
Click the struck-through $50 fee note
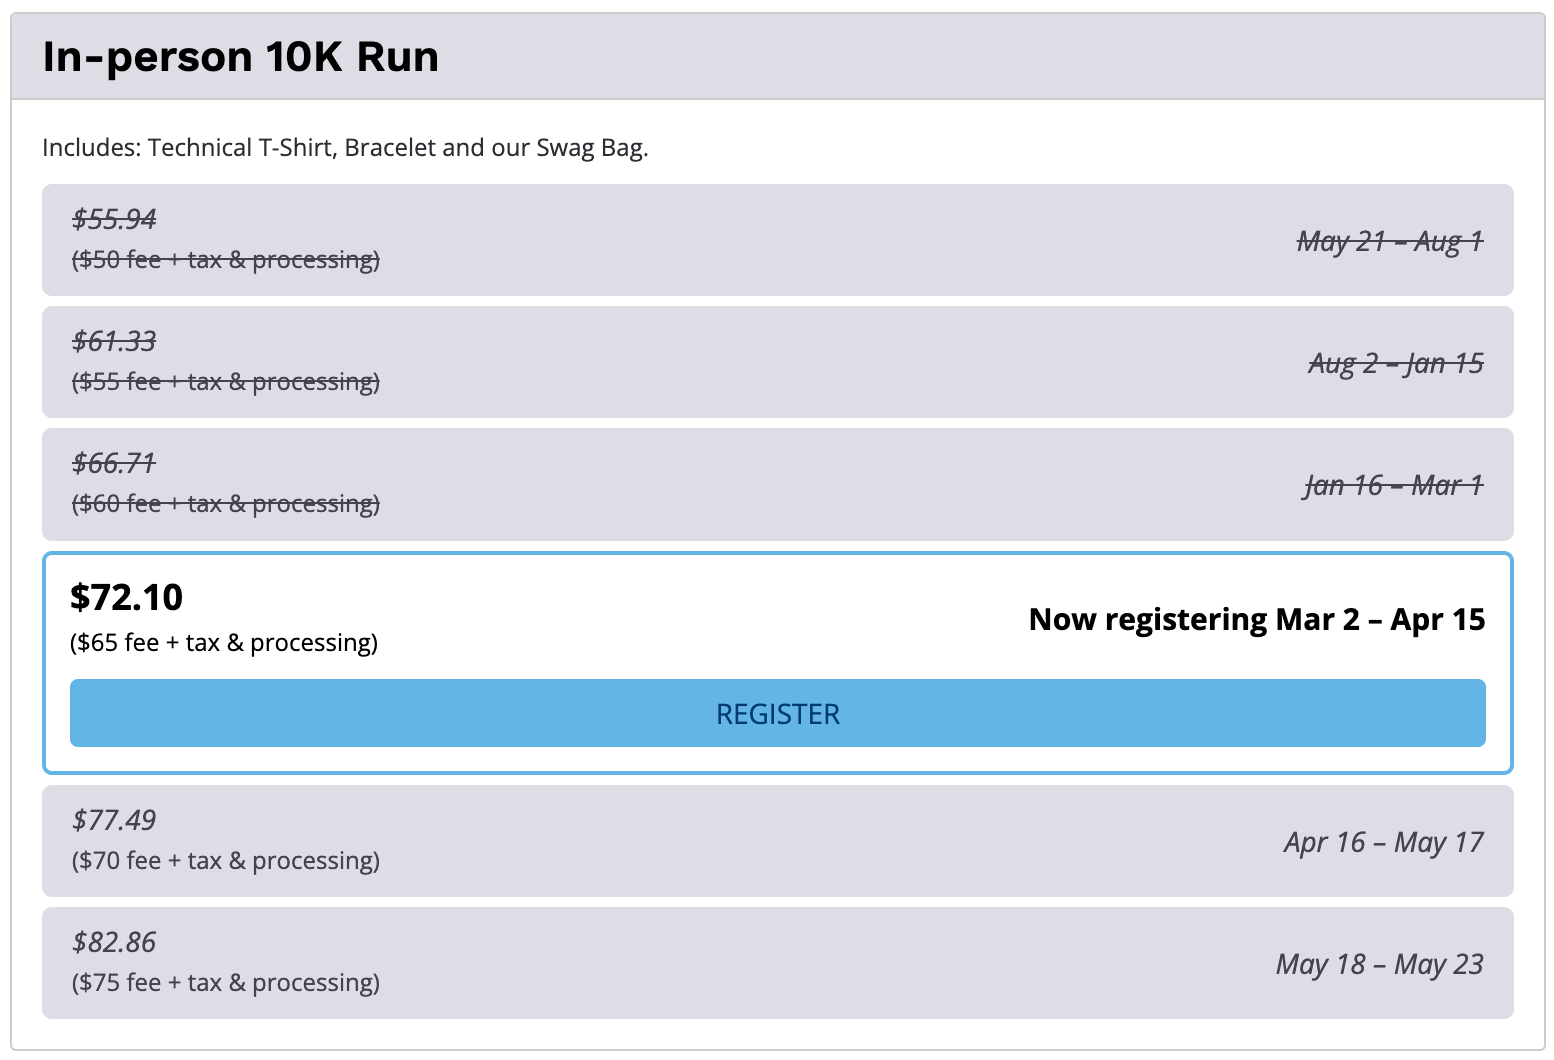coord(225,260)
